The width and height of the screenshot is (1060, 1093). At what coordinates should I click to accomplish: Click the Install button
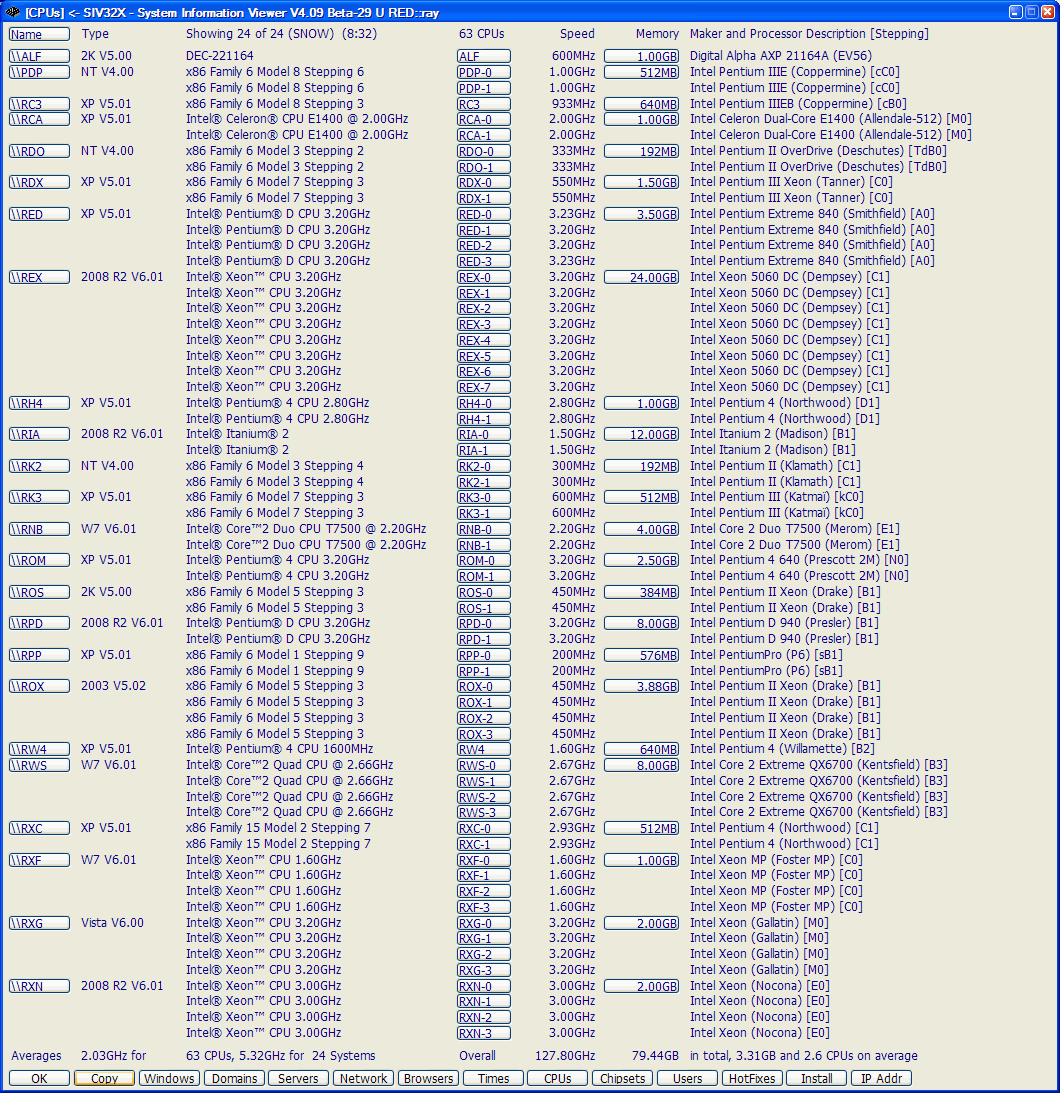[x=816, y=1078]
